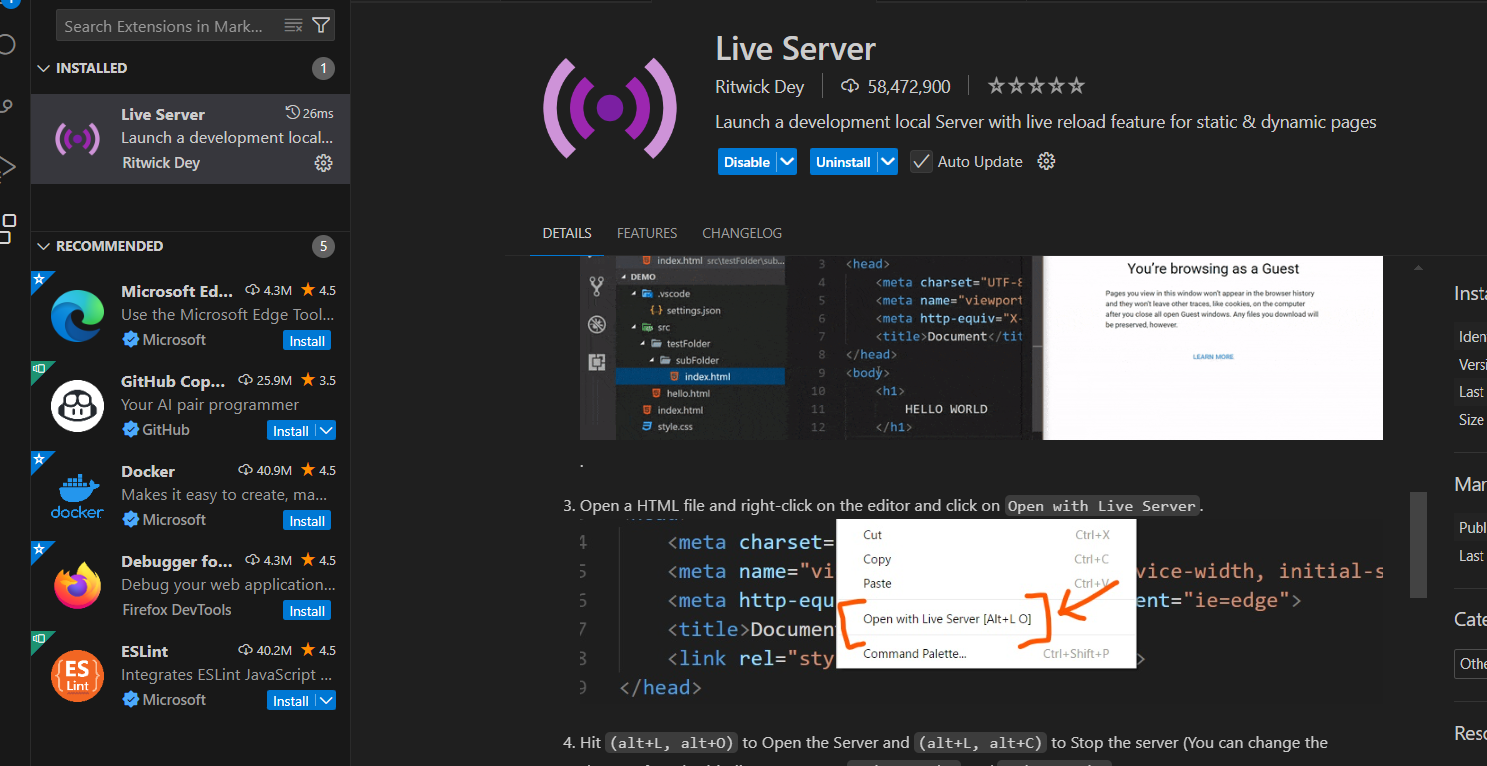Click the GitHub Copilot 25.9M downloads text
The height and width of the screenshot is (766, 1487).
click(272, 380)
